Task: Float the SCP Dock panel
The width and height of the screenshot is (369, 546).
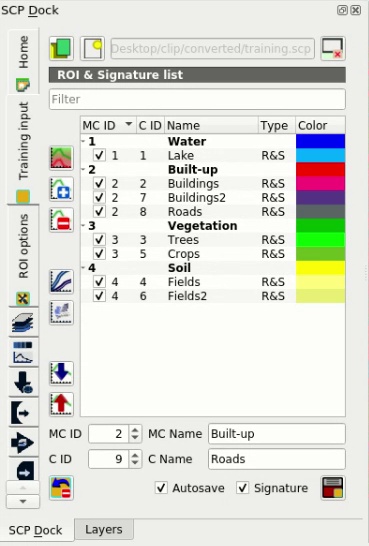Action: click(x=342, y=10)
